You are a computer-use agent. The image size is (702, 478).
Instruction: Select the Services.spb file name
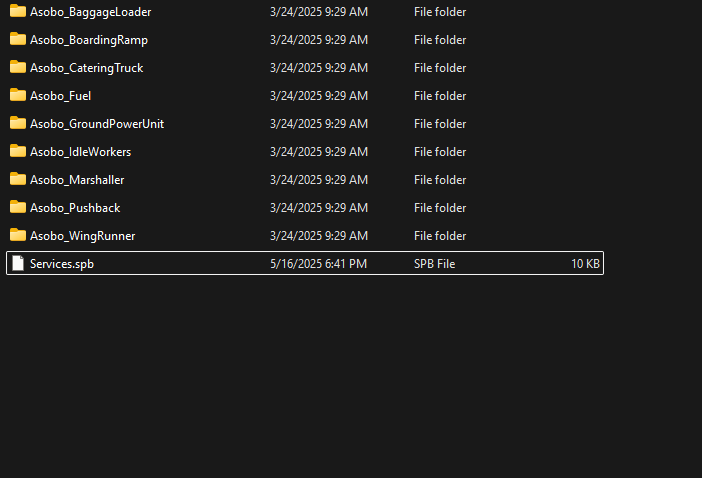click(x=62, y=264)
